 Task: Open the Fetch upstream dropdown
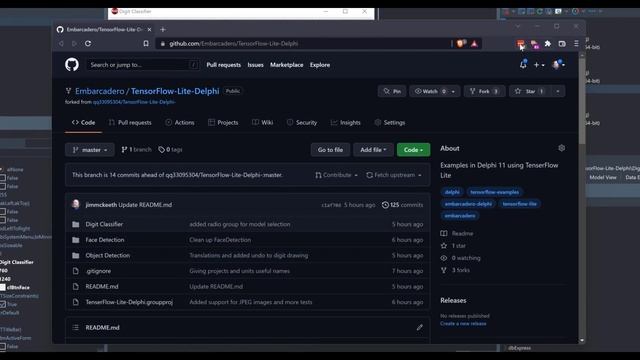[x=394, y=175]
